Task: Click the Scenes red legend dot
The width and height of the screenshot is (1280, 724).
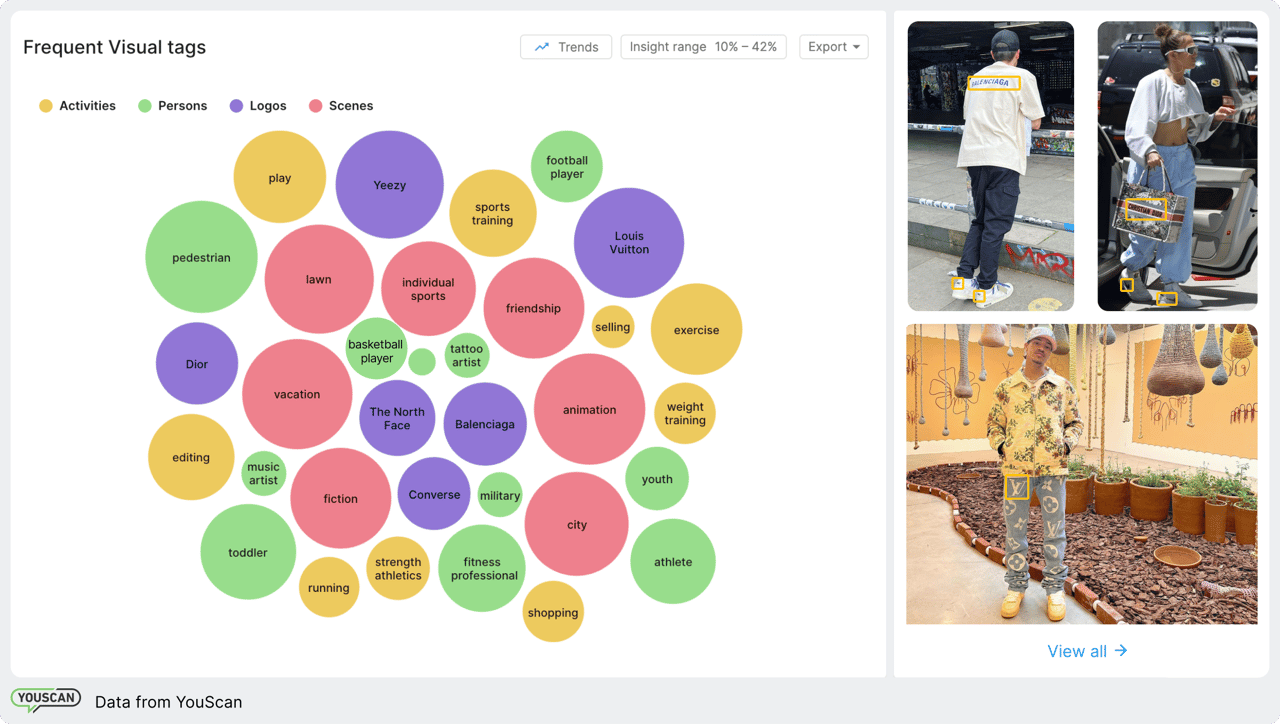Action: [x=316, y=106]
